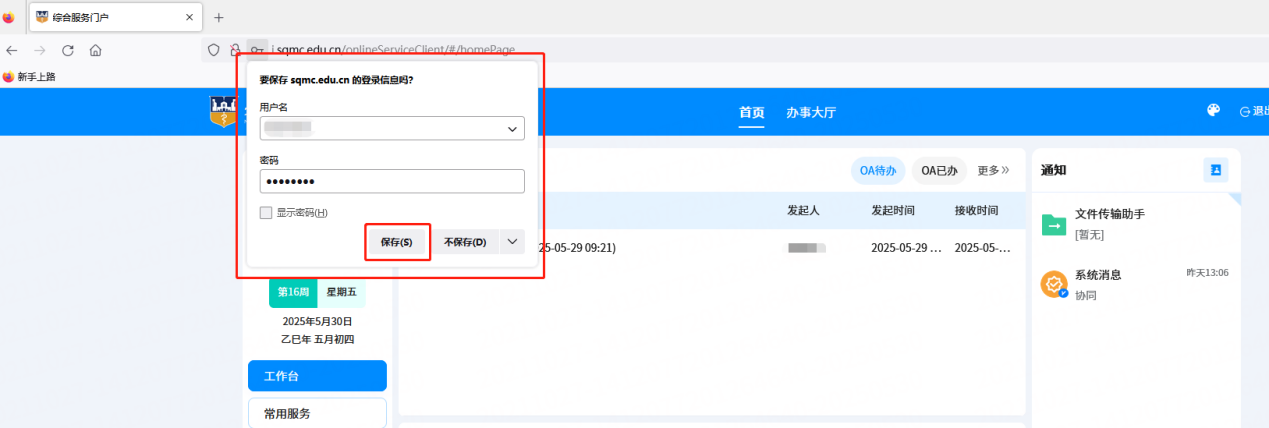Select 工作台 in the left sidebar
Screen dimensions: 1269x428
pyautogui.click(x=316, y=376)
